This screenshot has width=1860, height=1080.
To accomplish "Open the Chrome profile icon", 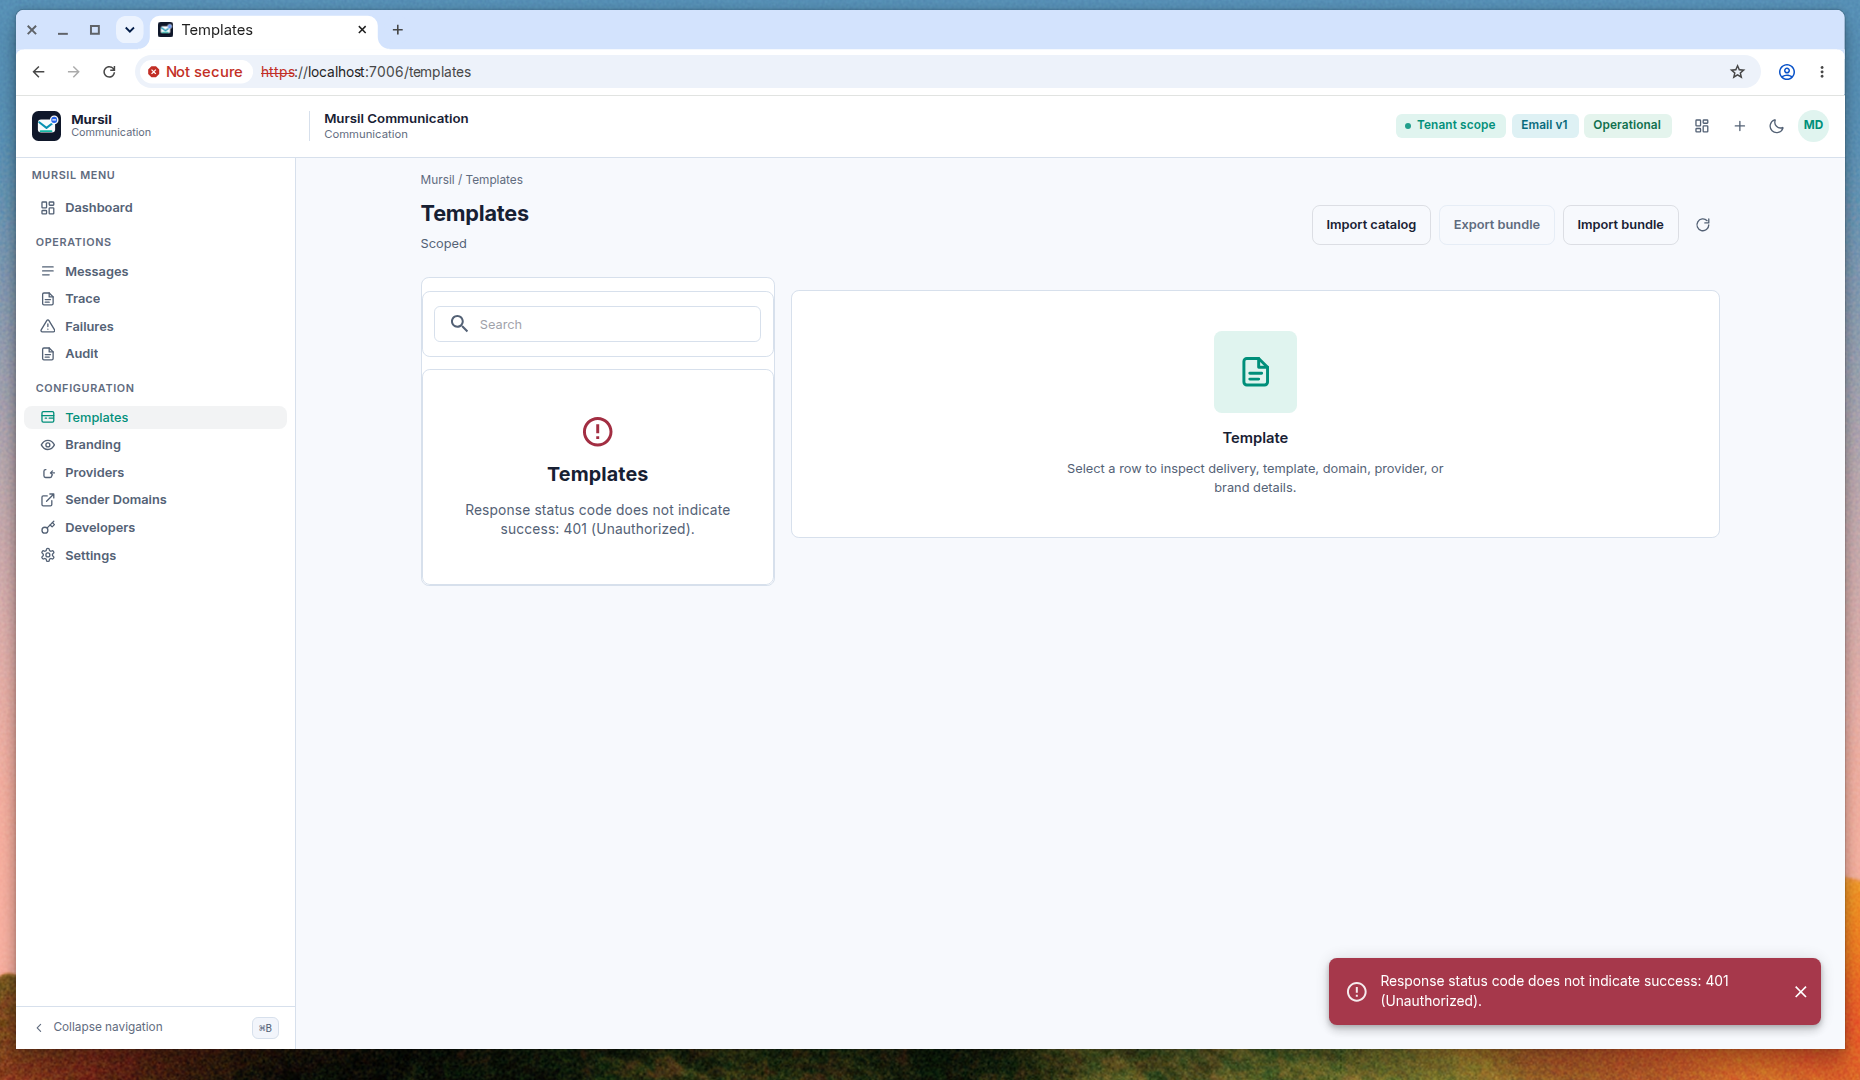I will click(x=1786, y=72).
